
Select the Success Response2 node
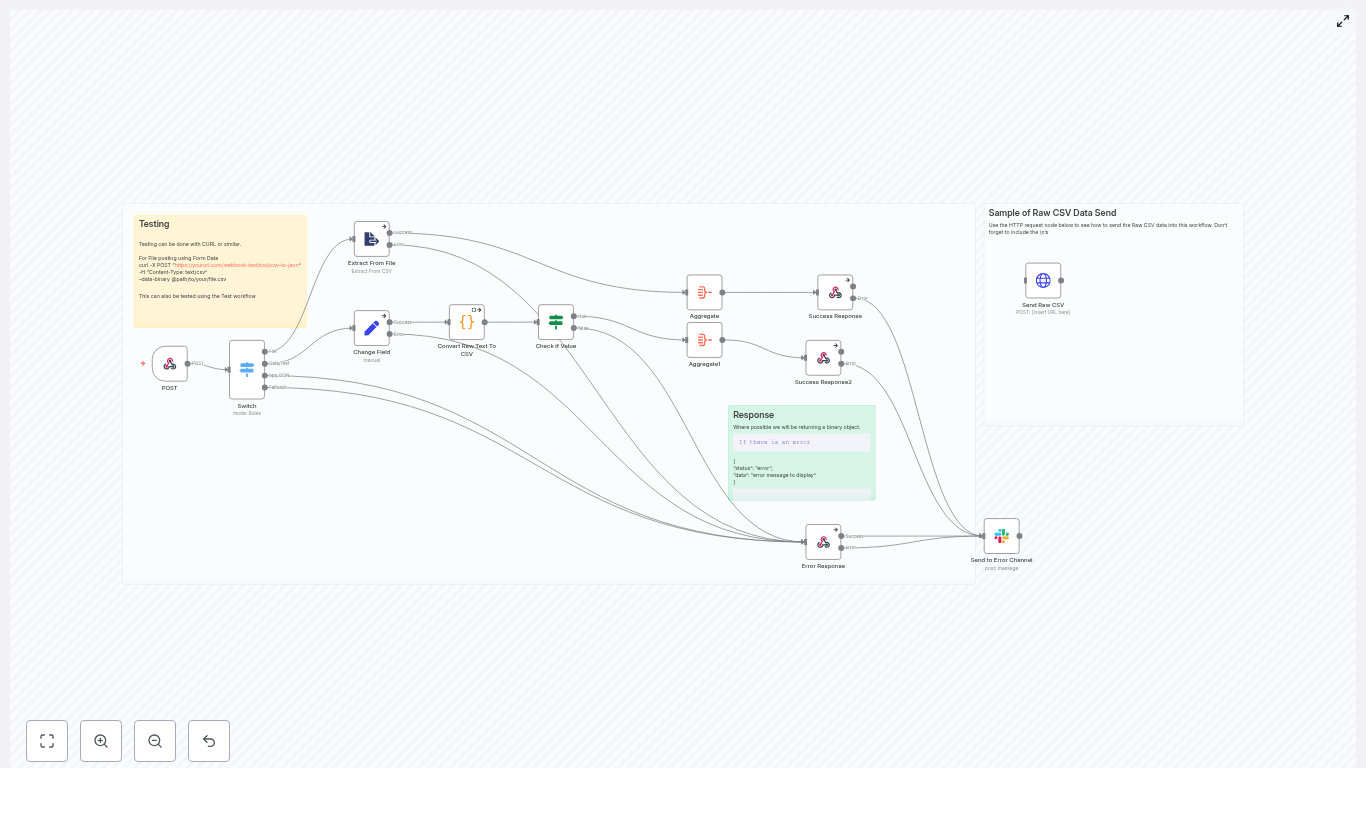[x=823, y=357]
